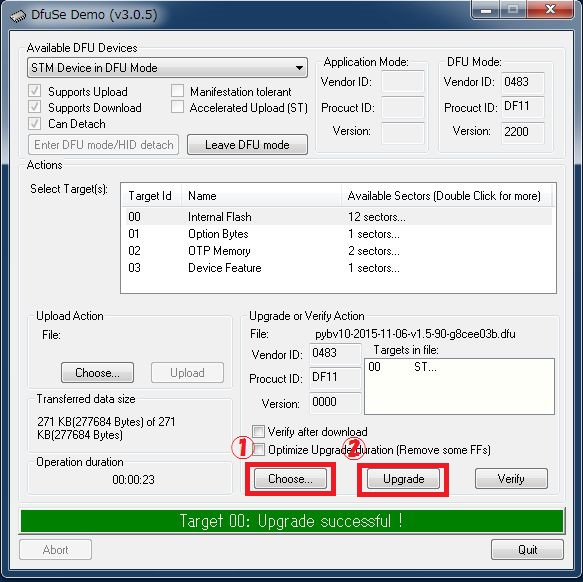Select the OTP Memory target row
The height and width of the screenshot is (582, 583).
[338, 251]
